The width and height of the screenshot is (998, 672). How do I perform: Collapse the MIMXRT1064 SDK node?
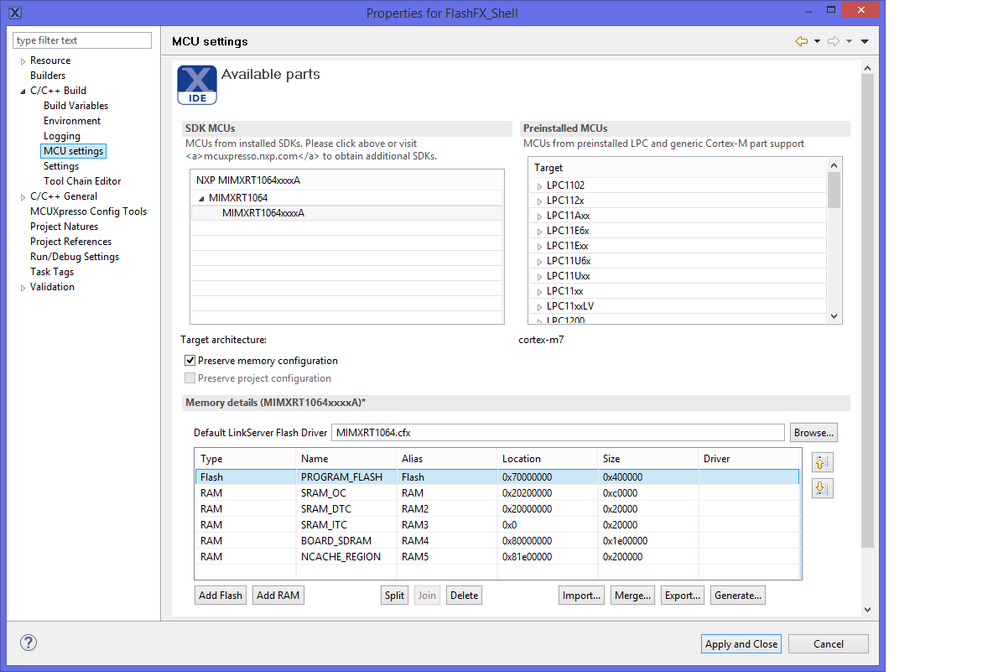[x=201, y=199]
